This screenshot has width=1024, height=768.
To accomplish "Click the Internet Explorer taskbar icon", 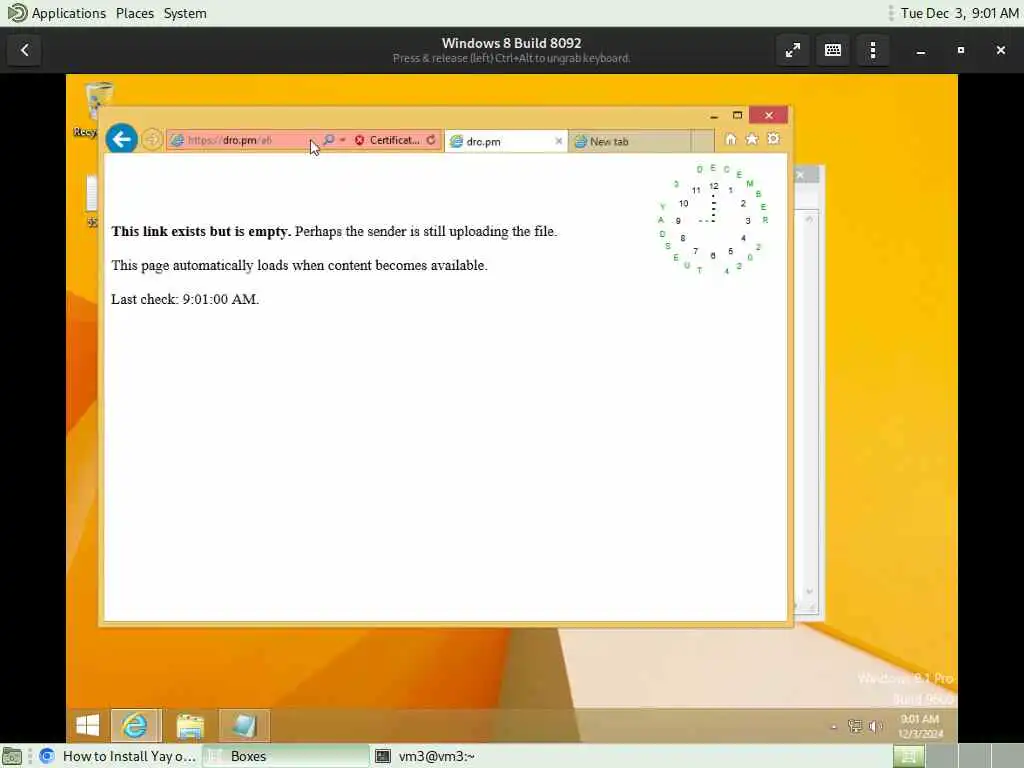I will tap(135, 725).
